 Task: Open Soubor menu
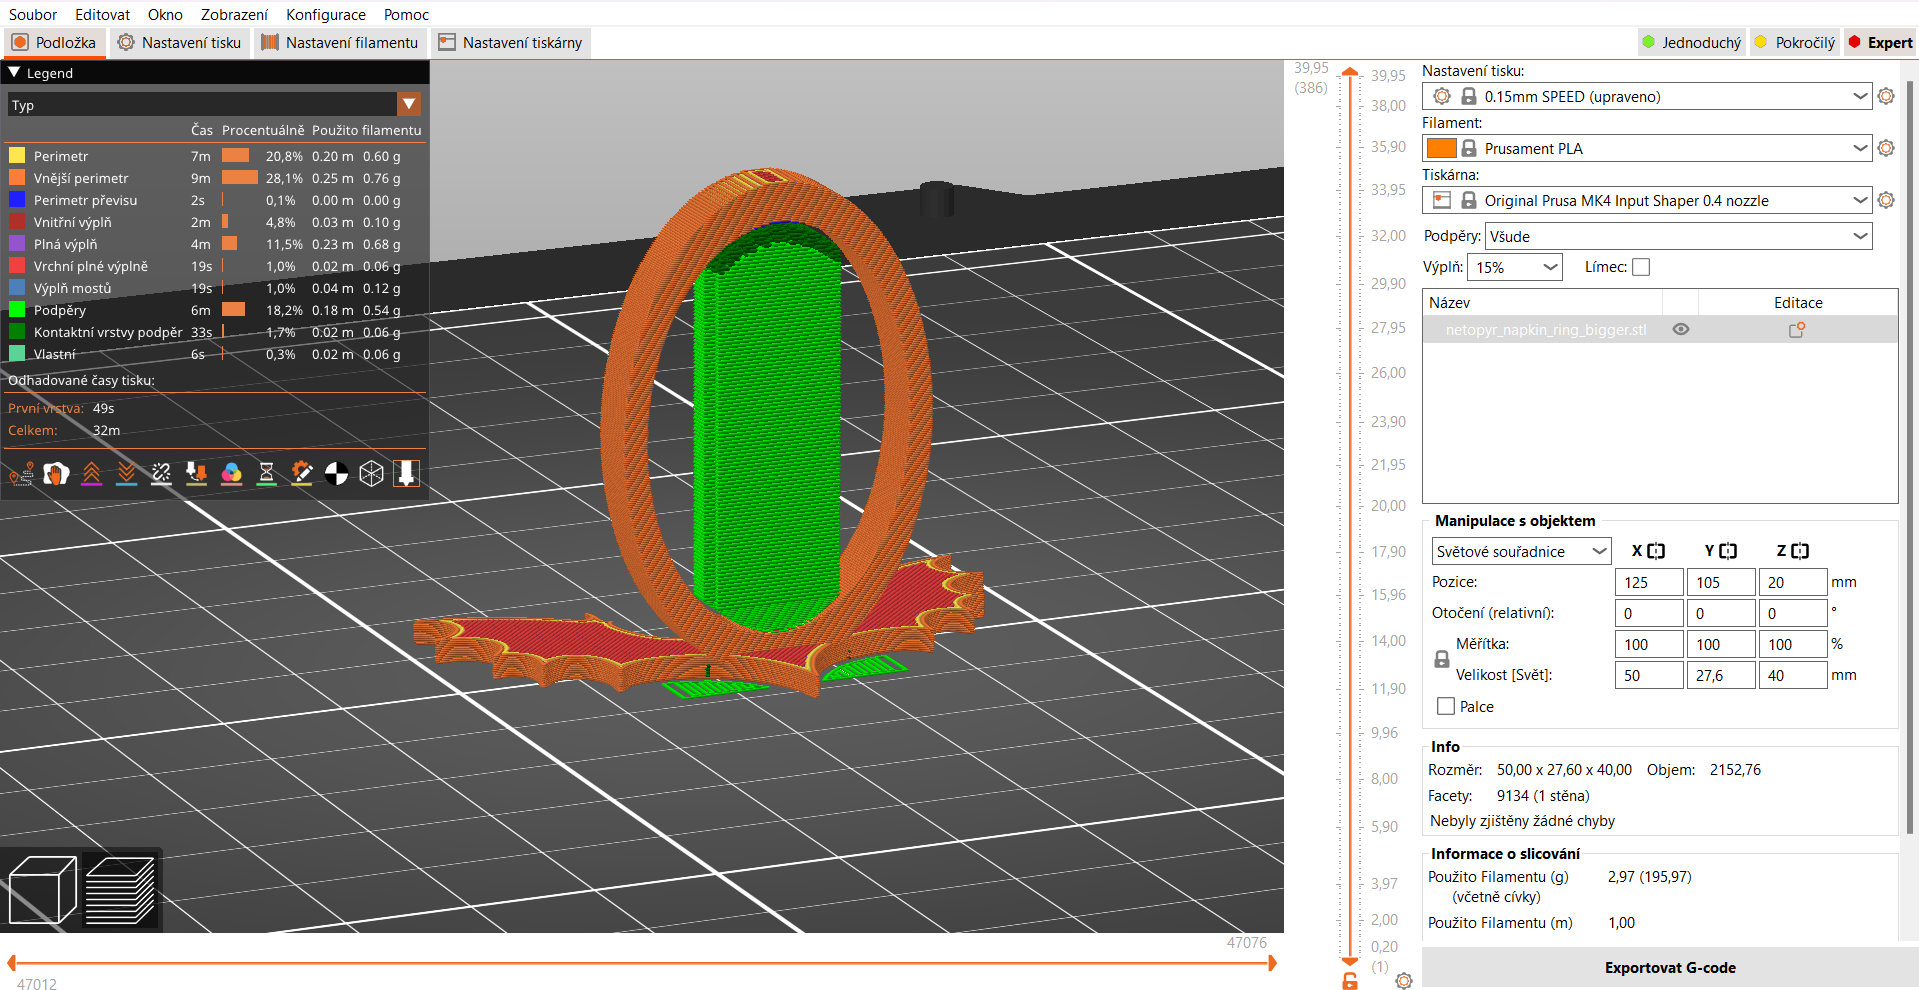coord(33,14)
